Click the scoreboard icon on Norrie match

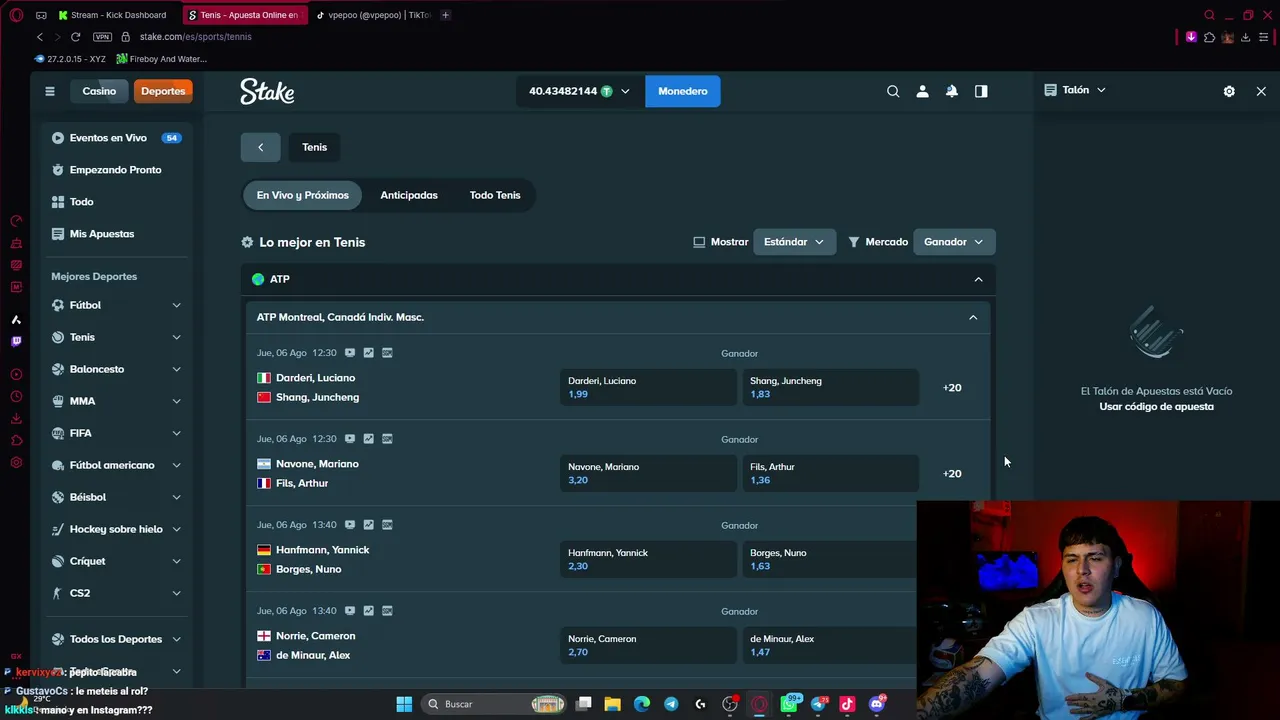click(387, 611)
